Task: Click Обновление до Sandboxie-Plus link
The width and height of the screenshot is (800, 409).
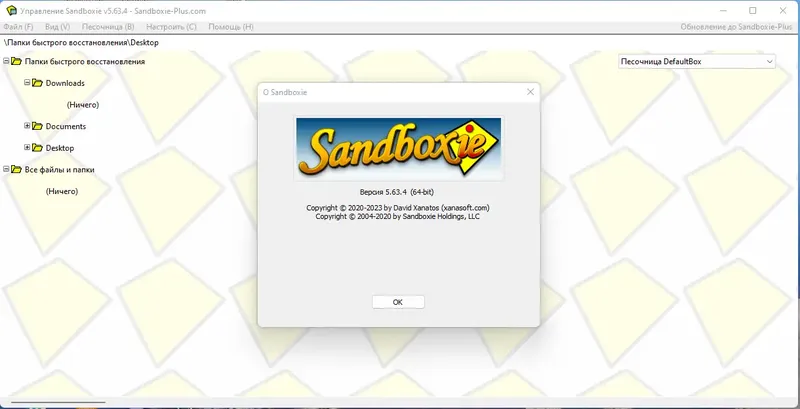Action: click(x=736, y=27)
